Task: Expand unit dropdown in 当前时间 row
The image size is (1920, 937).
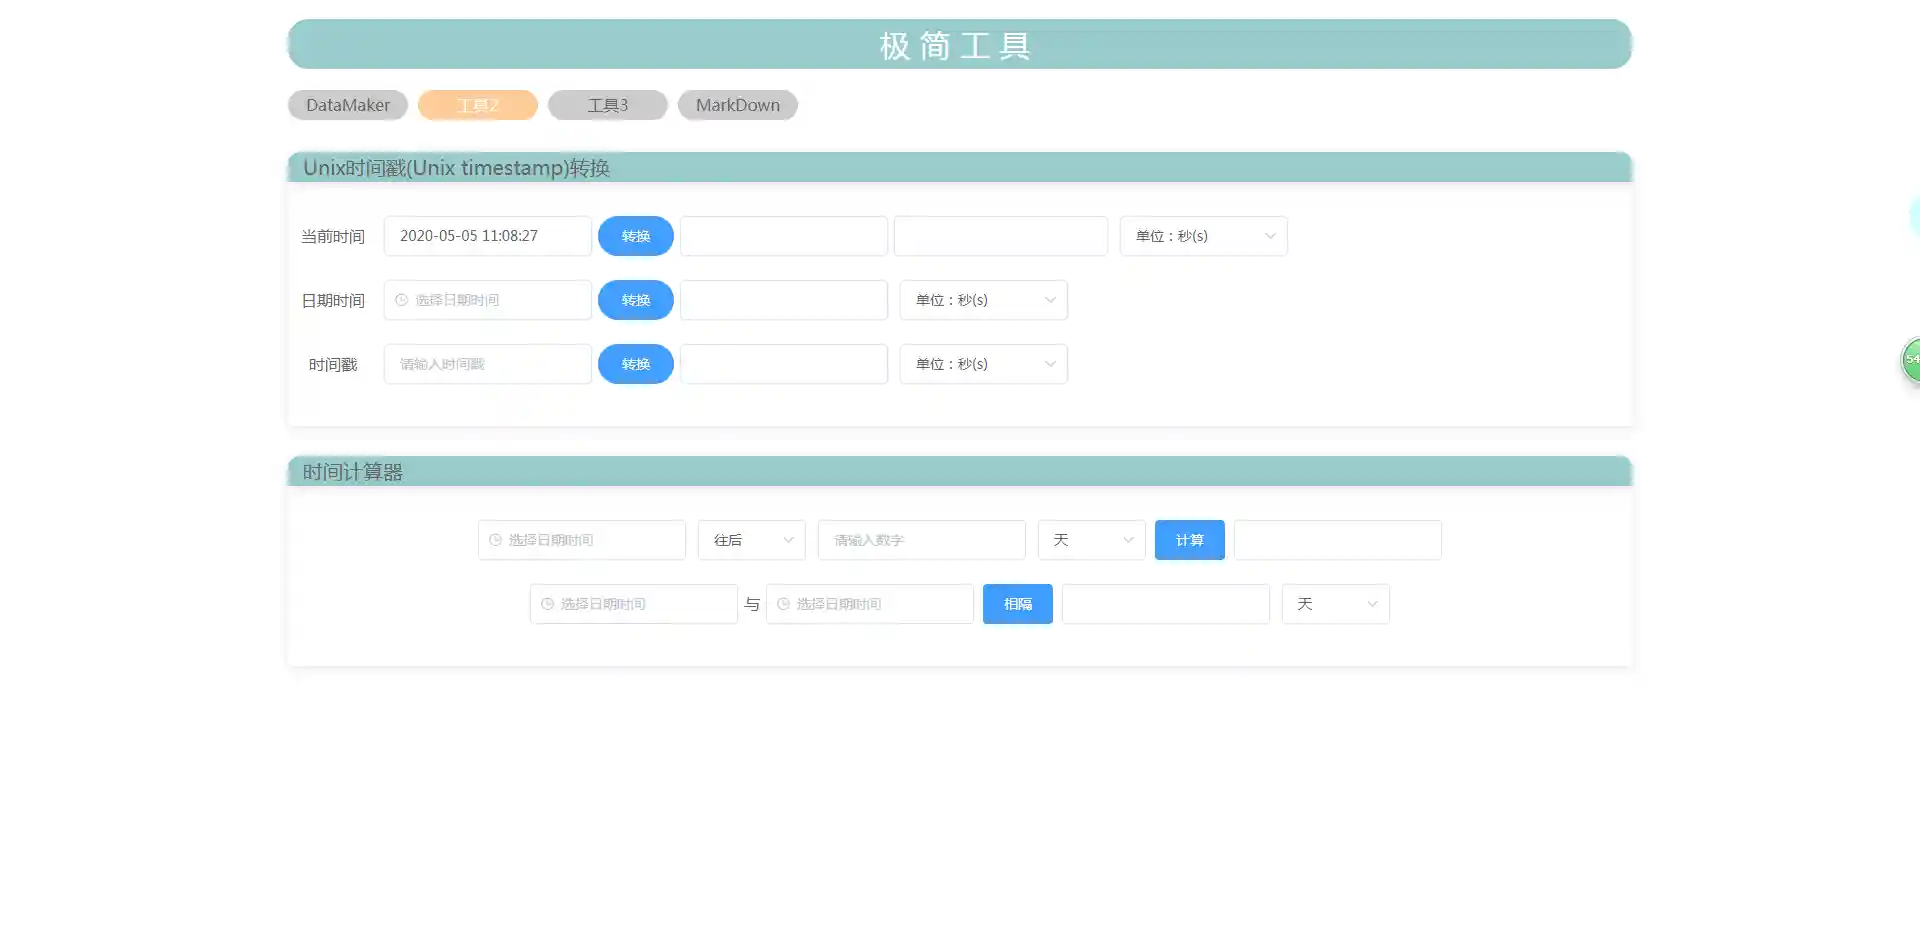Action: click(x=1203, y=236)
